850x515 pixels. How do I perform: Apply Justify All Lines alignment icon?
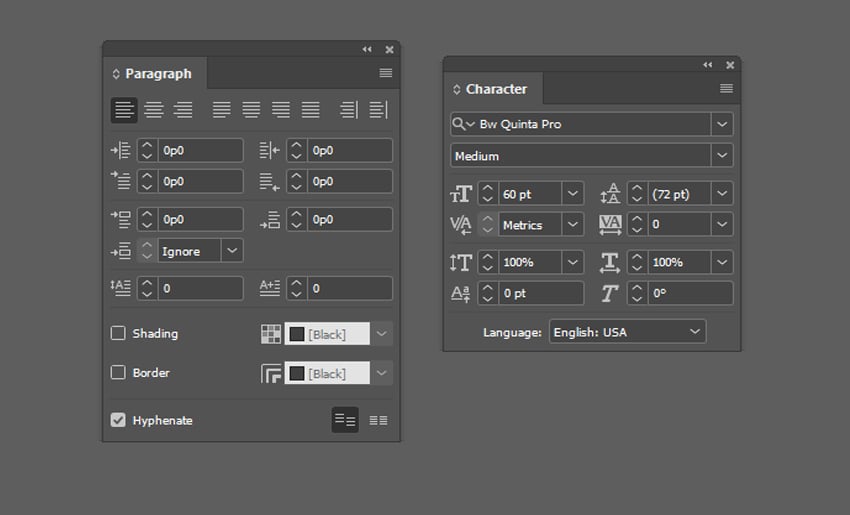[311, 110]
